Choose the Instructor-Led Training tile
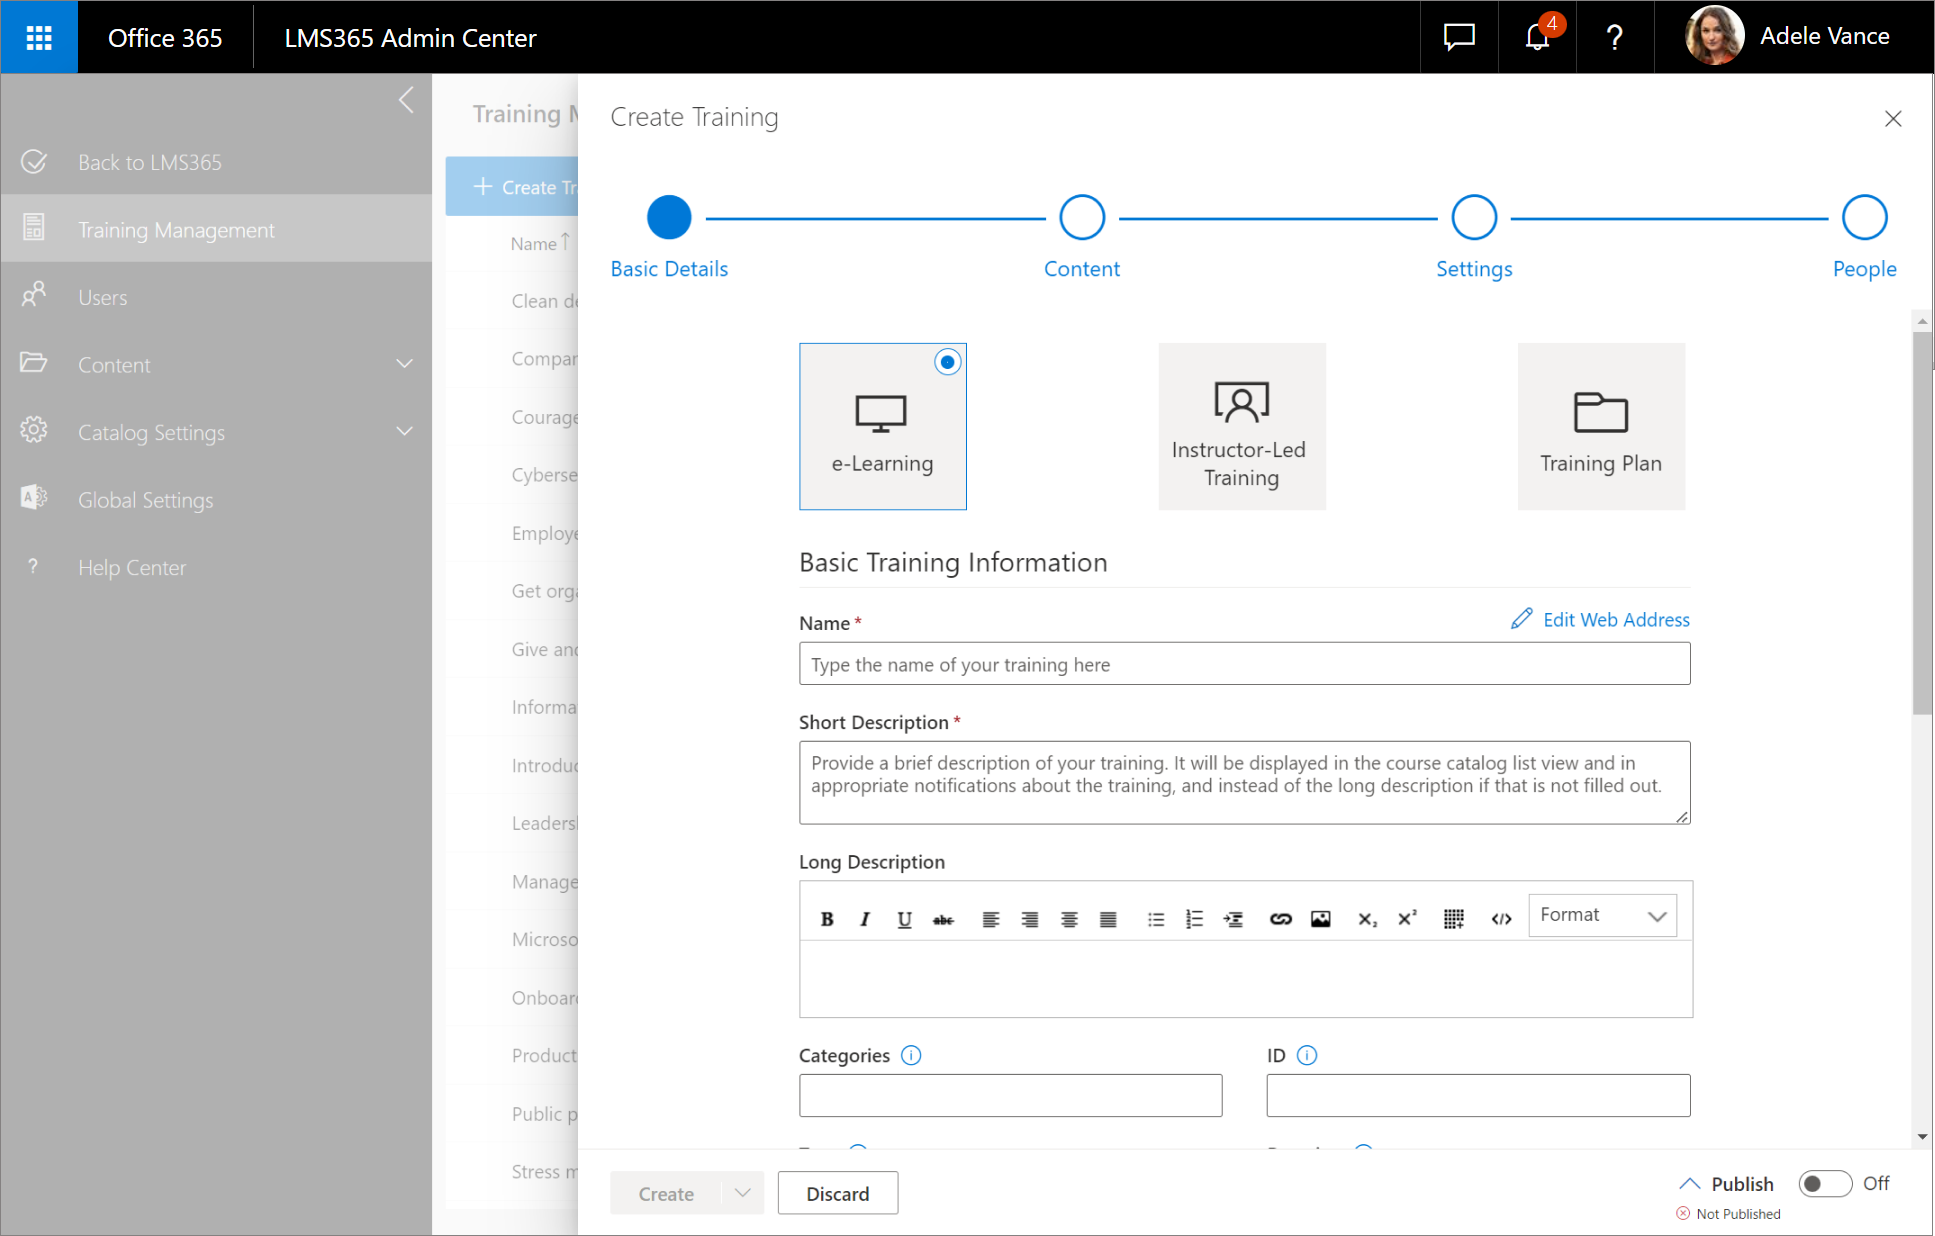 (x=1241, y=427)
